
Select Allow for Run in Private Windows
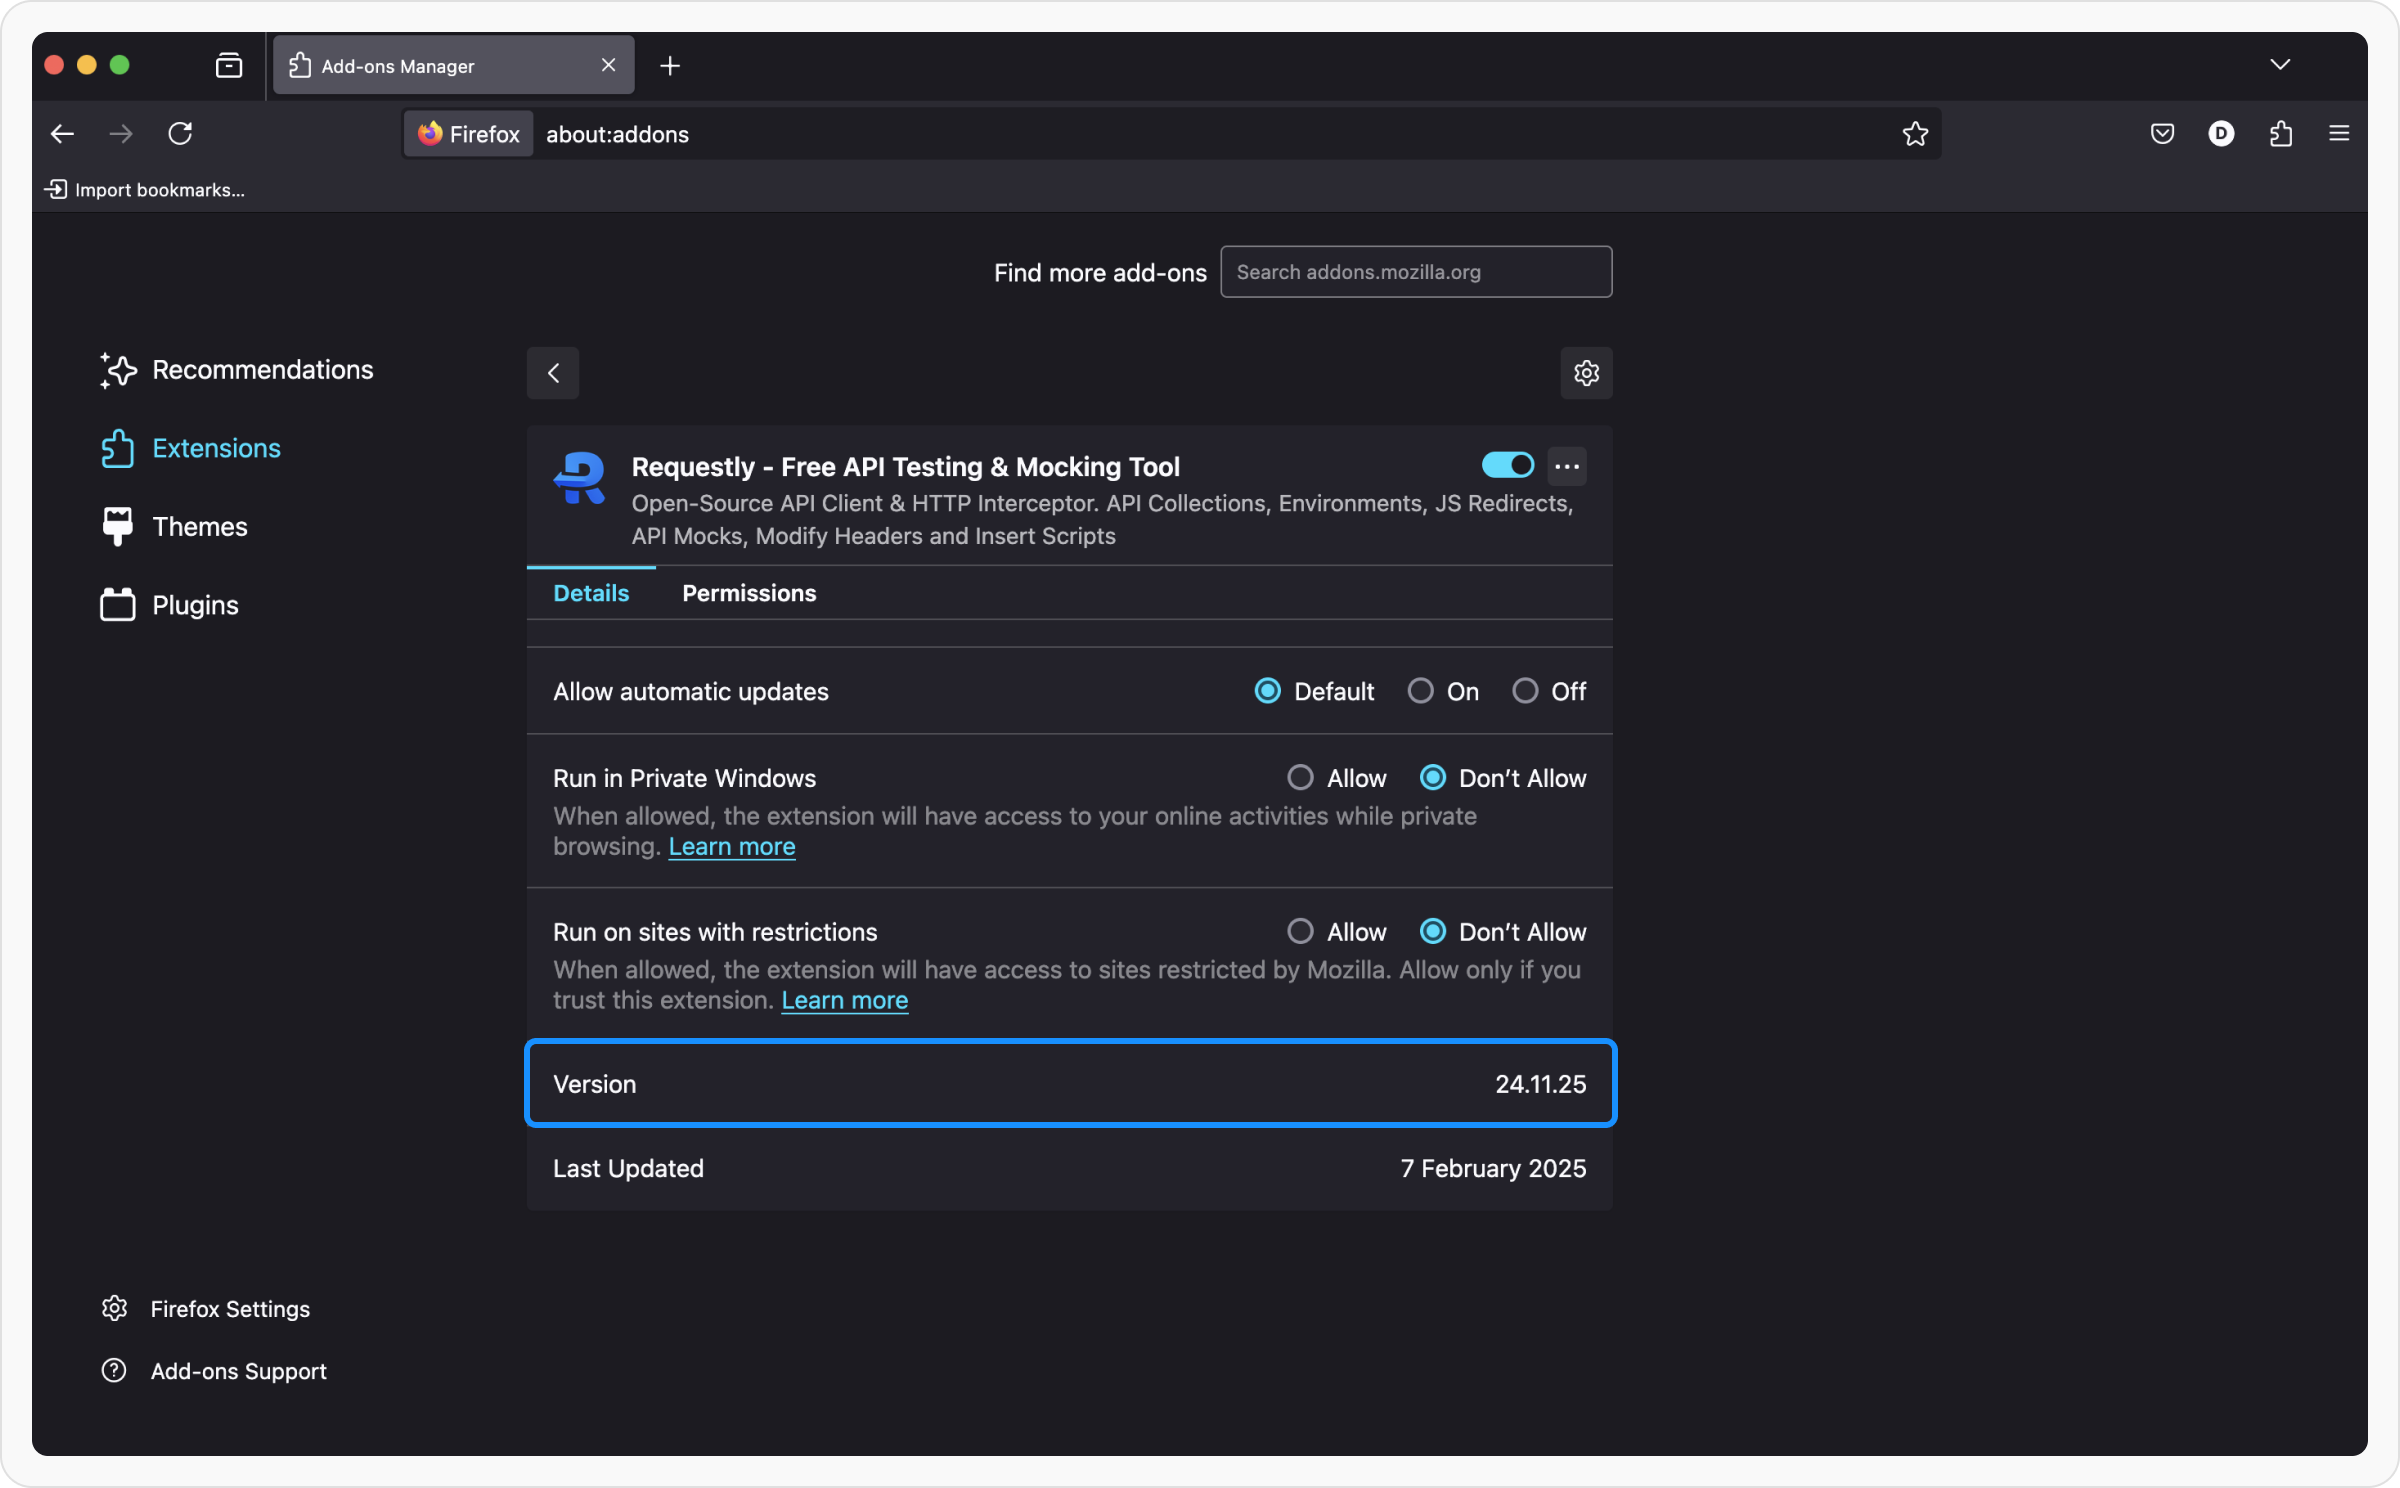point(1300,778)
